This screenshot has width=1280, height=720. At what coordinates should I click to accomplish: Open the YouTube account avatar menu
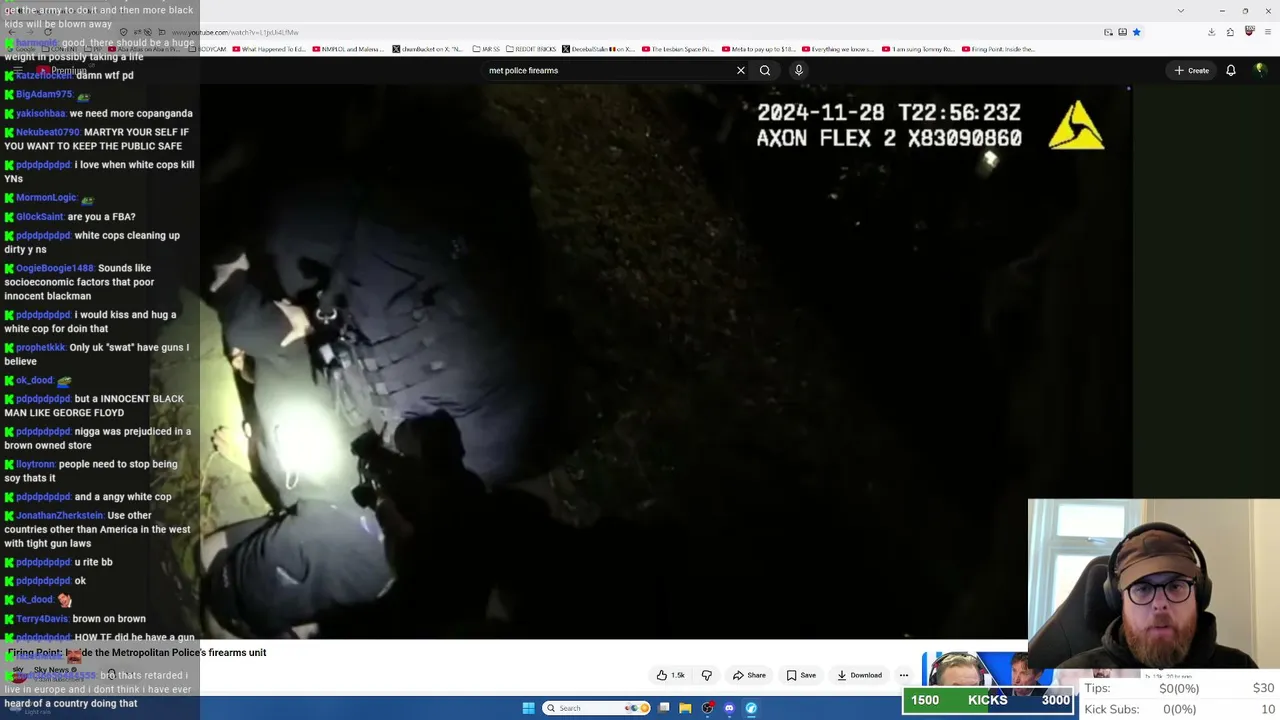(1260, 70)
